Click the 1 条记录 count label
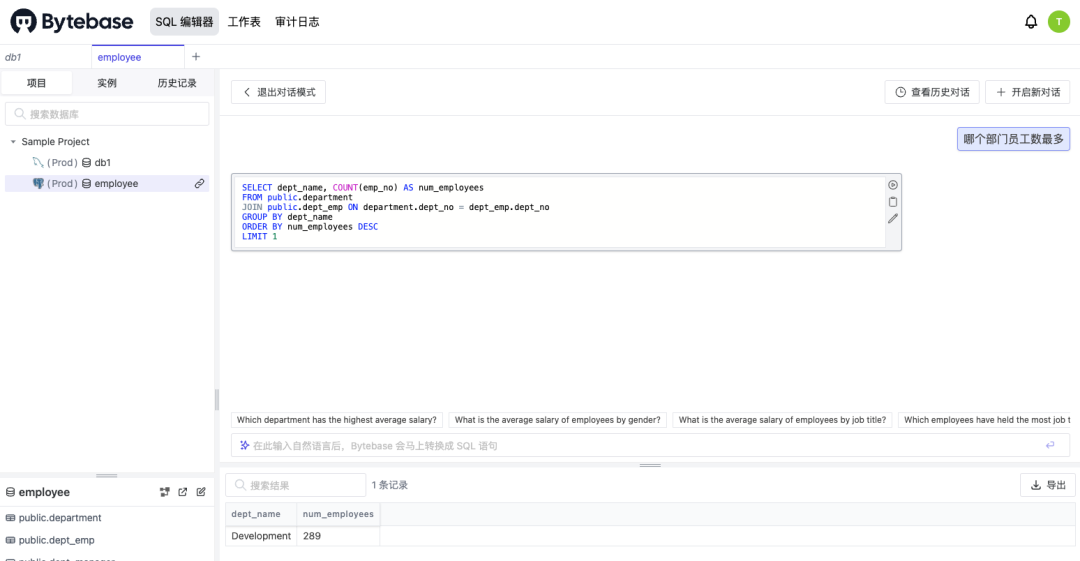The width and height of the screenshot is (1080, 561). 390,485
